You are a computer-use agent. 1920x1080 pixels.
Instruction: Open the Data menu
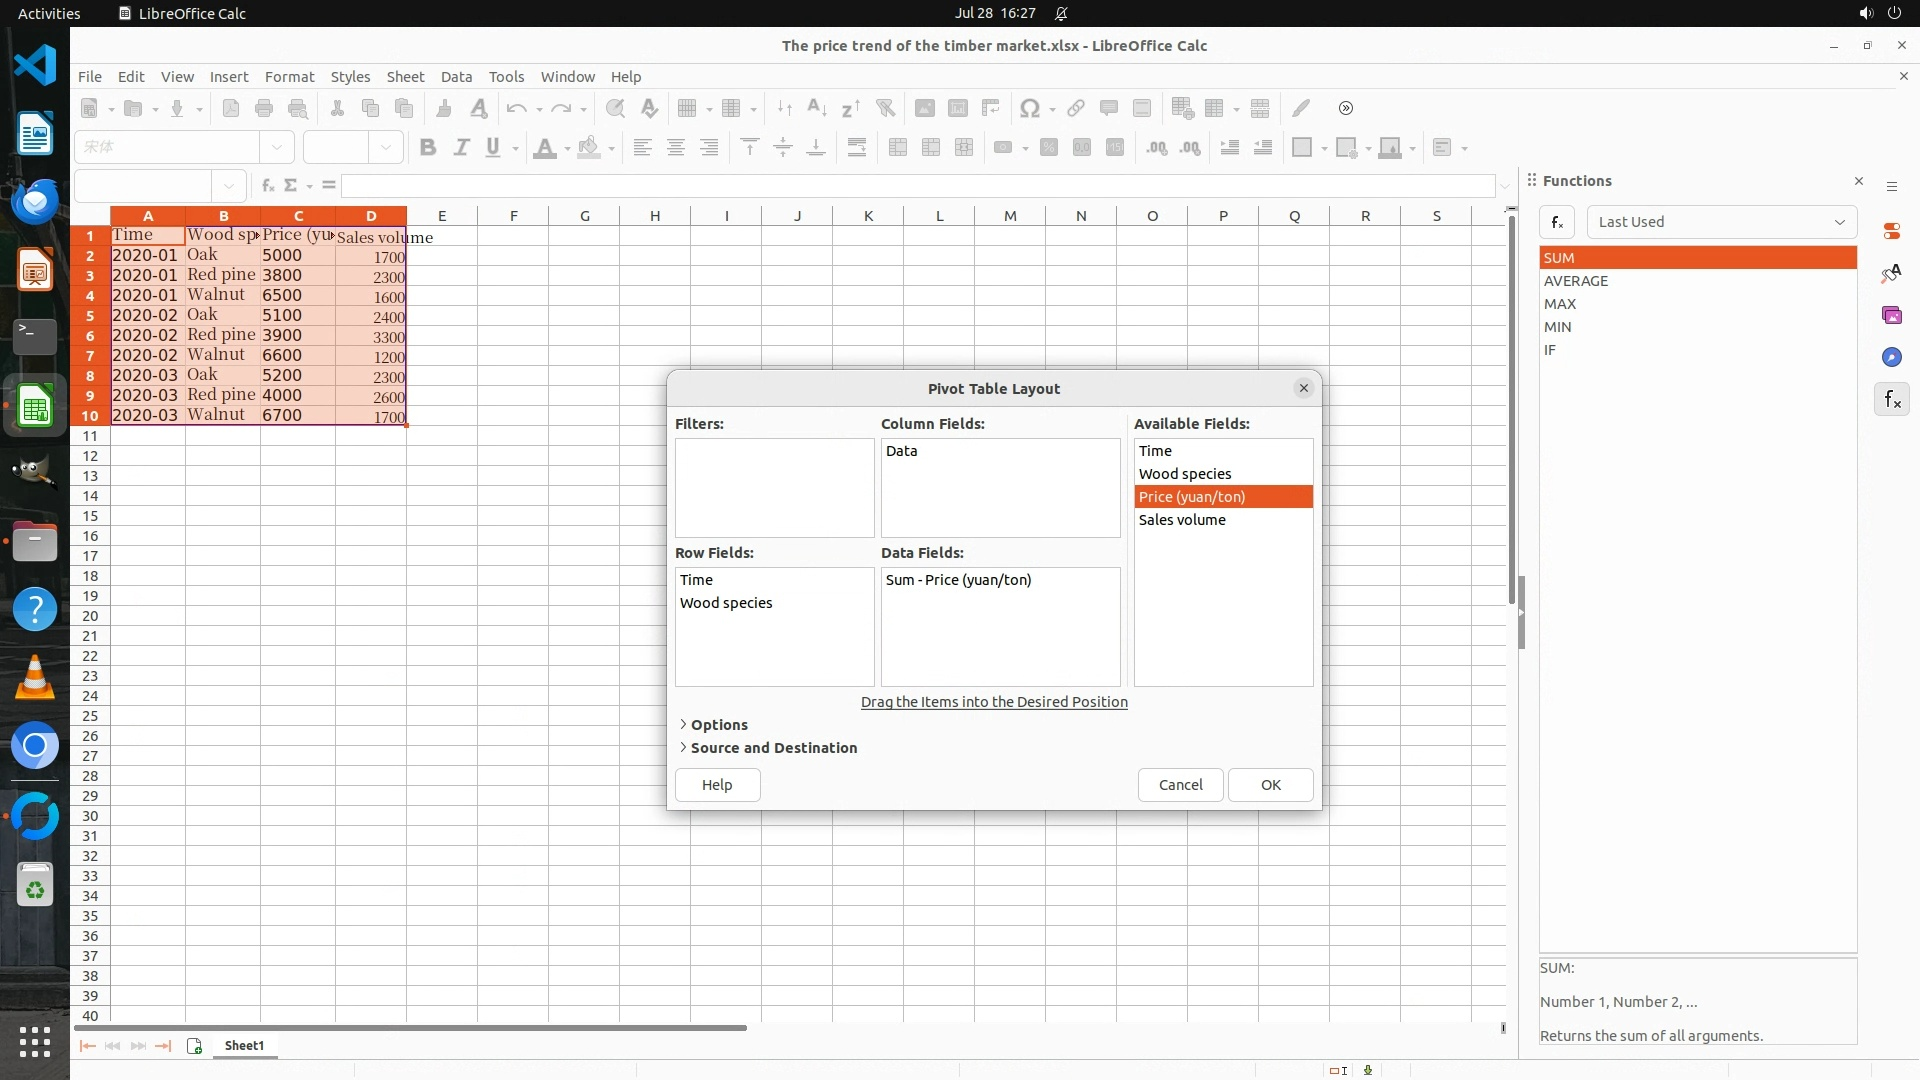[x=456, y=77]
